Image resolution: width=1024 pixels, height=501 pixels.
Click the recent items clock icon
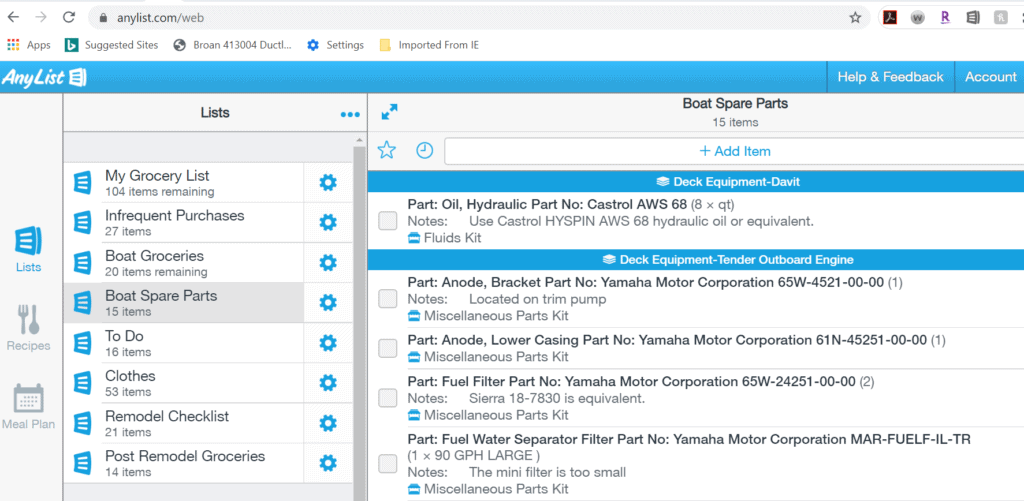click(x=424, y=151)
